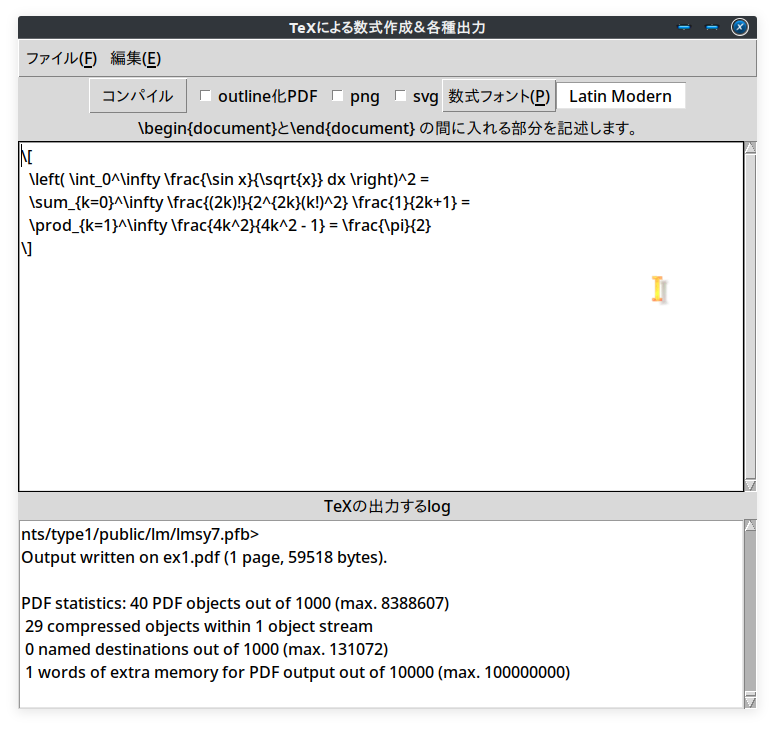Open the 編集(E) menu
Image resolution: width=775 pixels, height=729 pixels.
[135, 59]
